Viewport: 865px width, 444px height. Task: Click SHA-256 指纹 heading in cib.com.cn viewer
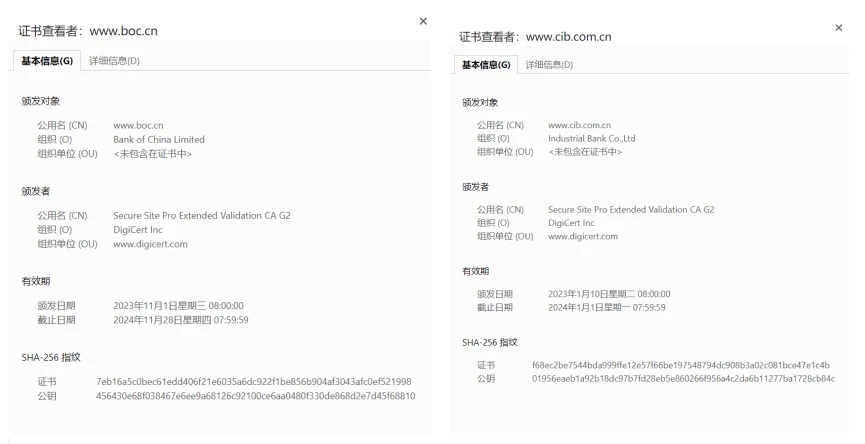pos(490,343)
